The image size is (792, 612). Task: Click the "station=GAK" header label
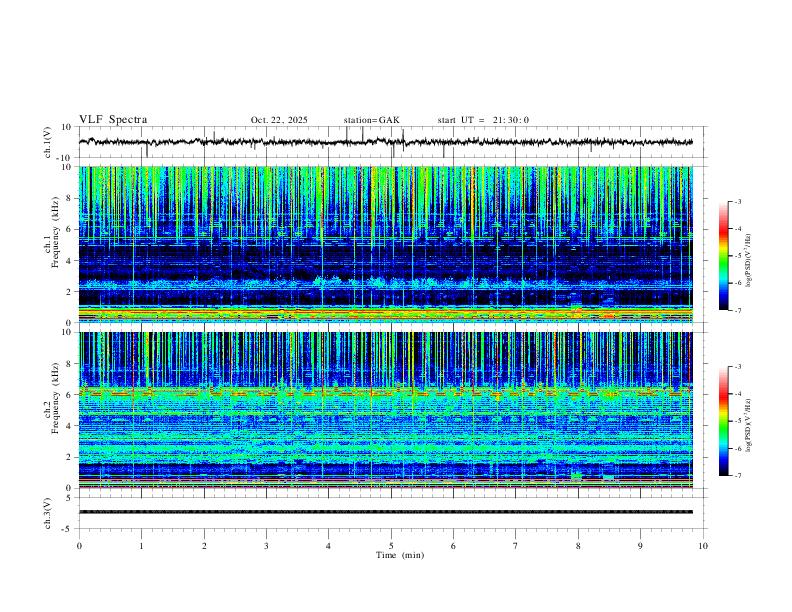point(371,120)
